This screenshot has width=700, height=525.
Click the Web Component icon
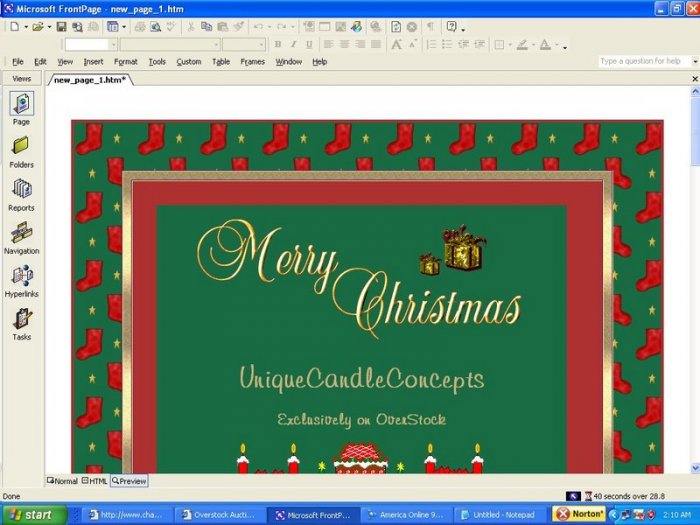tap(308, 27)
